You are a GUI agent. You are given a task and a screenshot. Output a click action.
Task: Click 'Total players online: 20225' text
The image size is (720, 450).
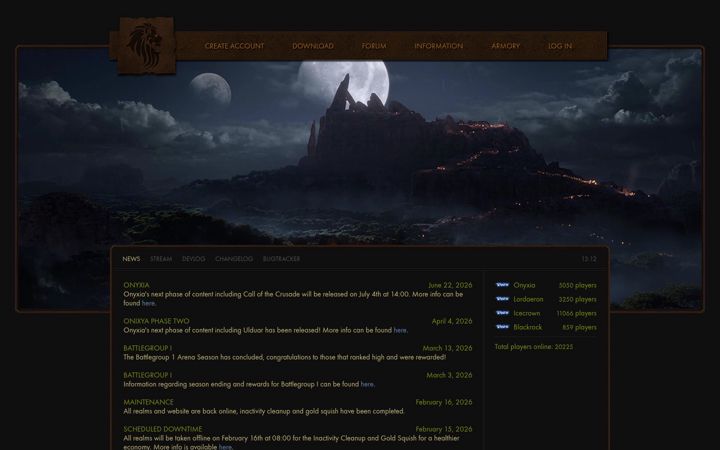[534, 347]
